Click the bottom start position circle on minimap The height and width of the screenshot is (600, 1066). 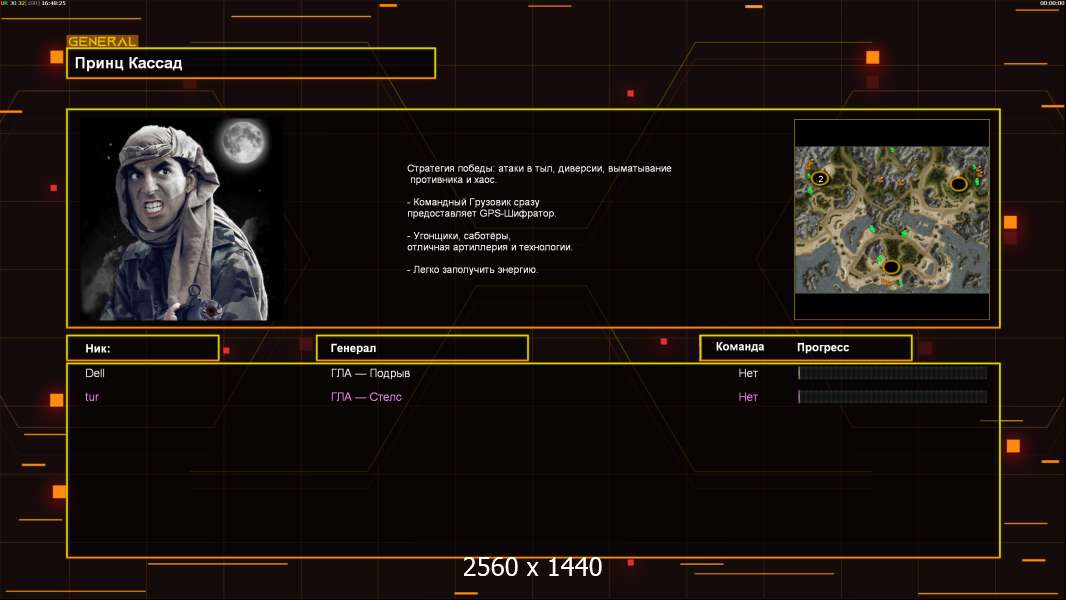pos(890,266)
